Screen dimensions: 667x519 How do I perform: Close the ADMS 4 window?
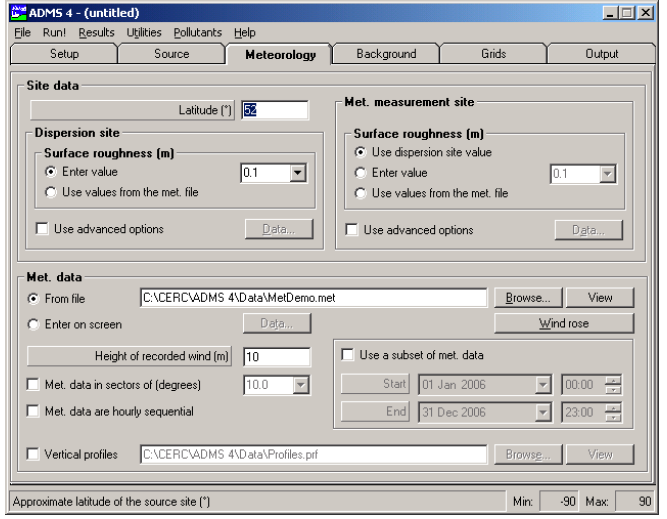coord(646,13)
